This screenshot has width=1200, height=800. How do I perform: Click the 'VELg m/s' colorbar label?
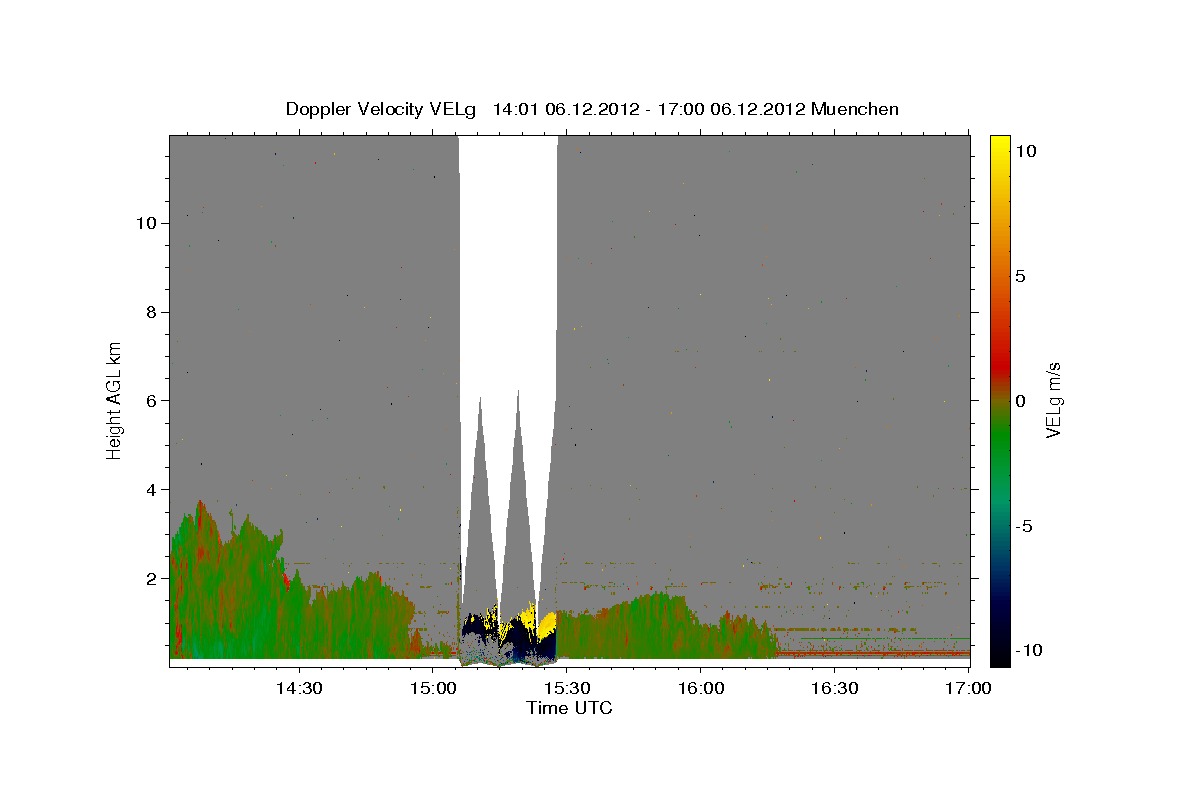[x=1054, y=400]
